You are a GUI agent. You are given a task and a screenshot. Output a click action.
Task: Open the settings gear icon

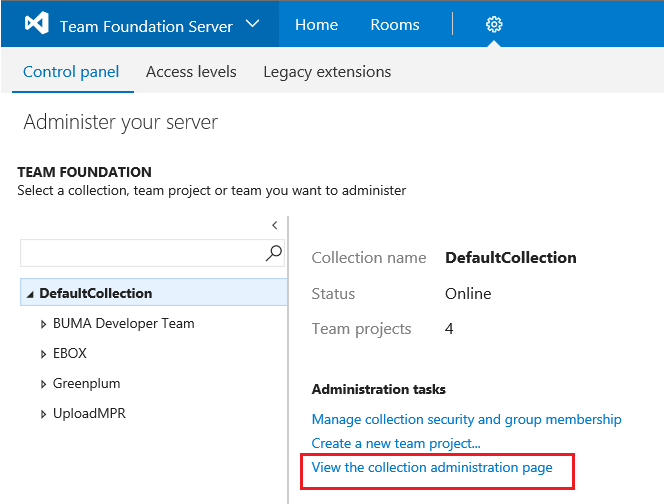pos(493,25)
